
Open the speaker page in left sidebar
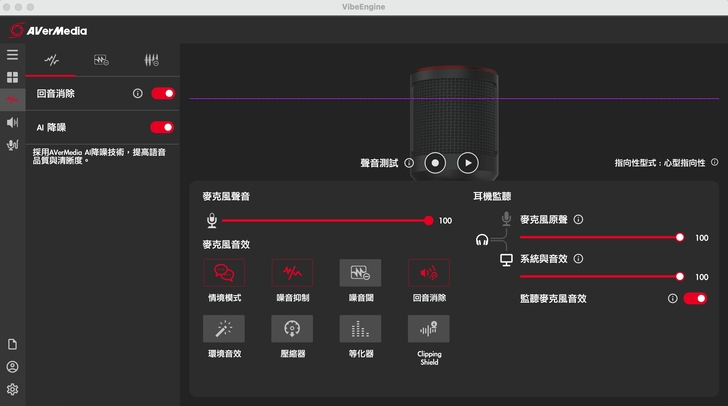[x=12, y=122]
